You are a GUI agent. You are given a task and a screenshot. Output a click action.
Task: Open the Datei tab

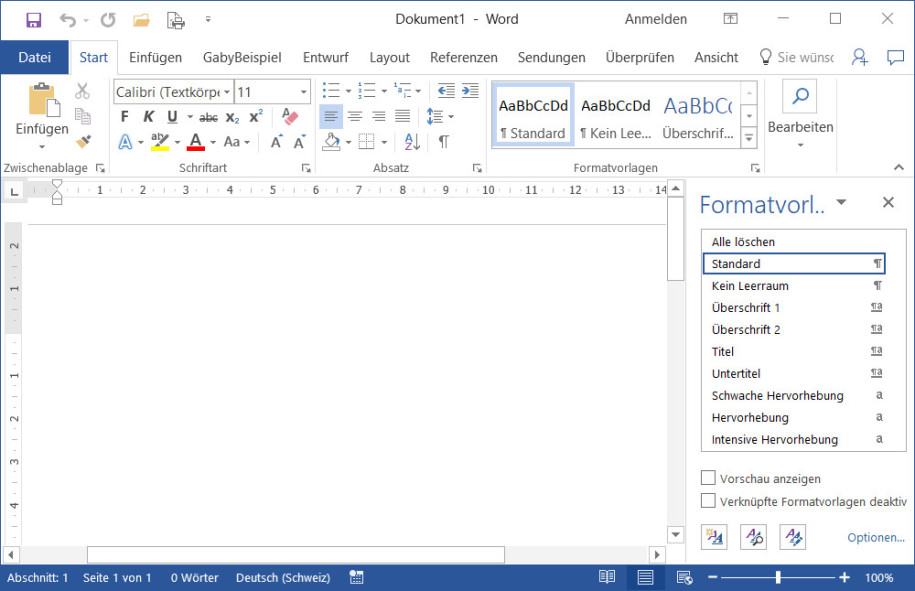click(34, 57)
